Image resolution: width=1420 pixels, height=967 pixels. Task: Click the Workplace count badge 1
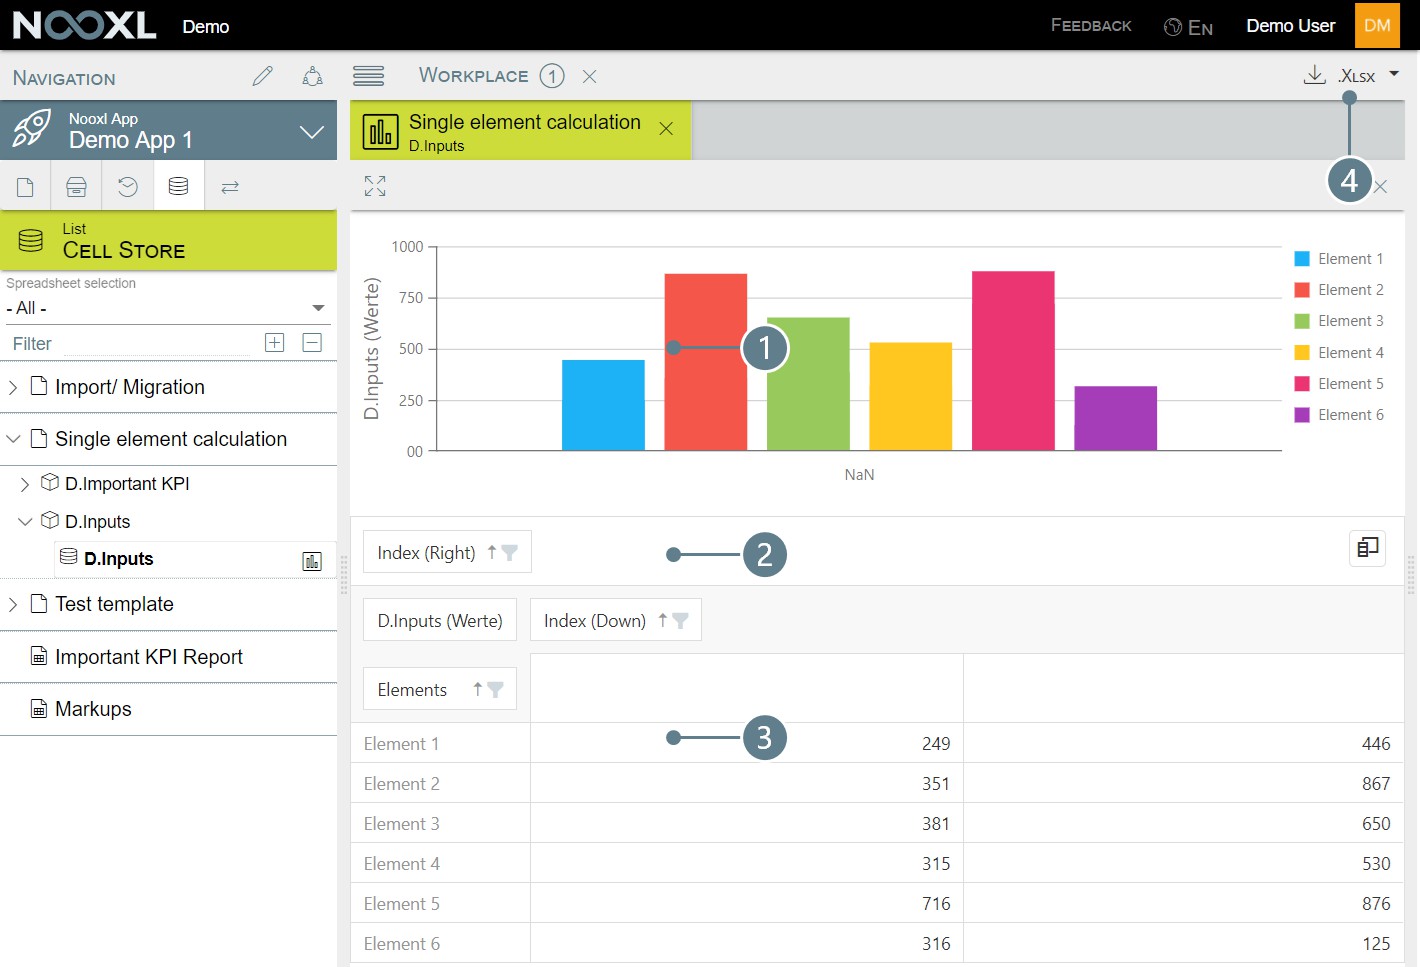(x=552, y=76)
